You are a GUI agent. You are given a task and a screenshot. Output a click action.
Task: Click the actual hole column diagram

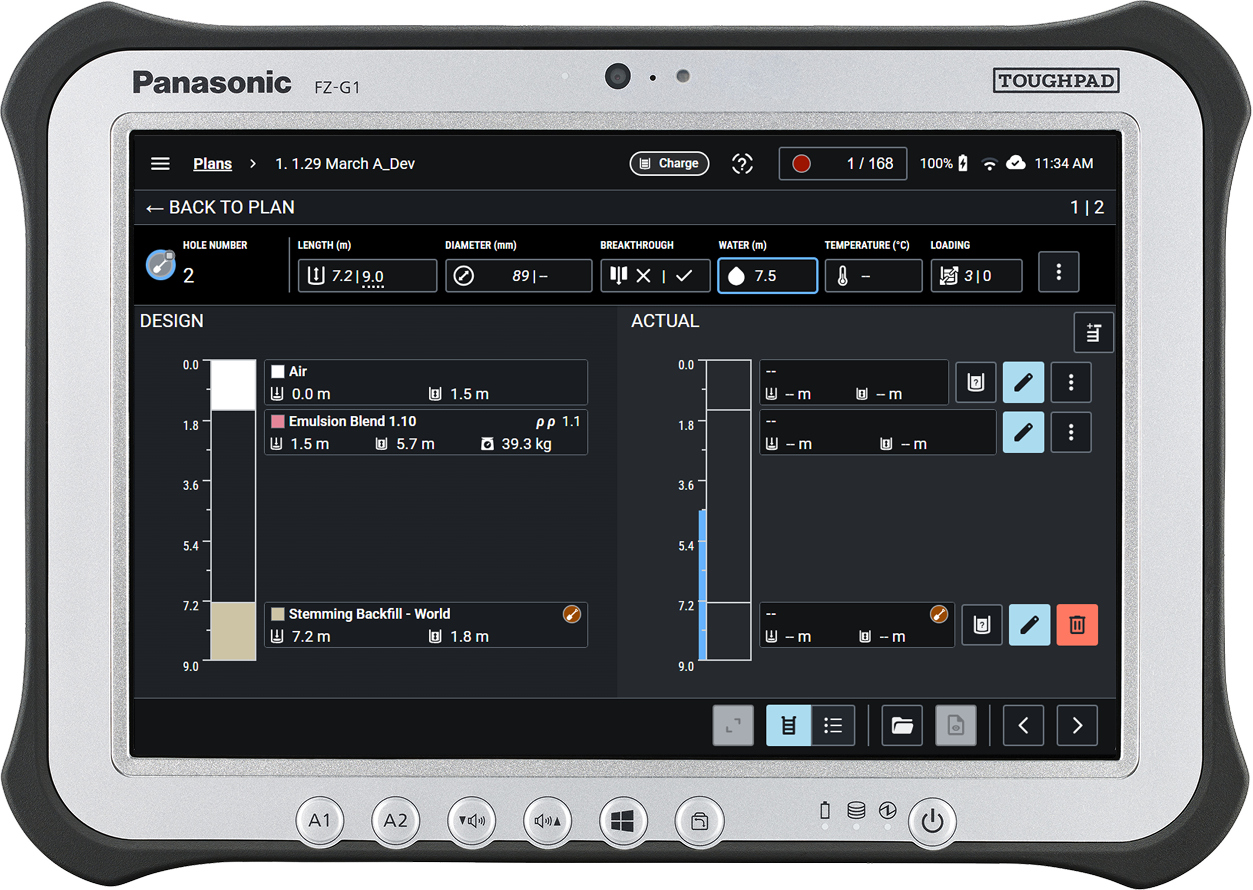pyautogui.click(x=728, y=511)
